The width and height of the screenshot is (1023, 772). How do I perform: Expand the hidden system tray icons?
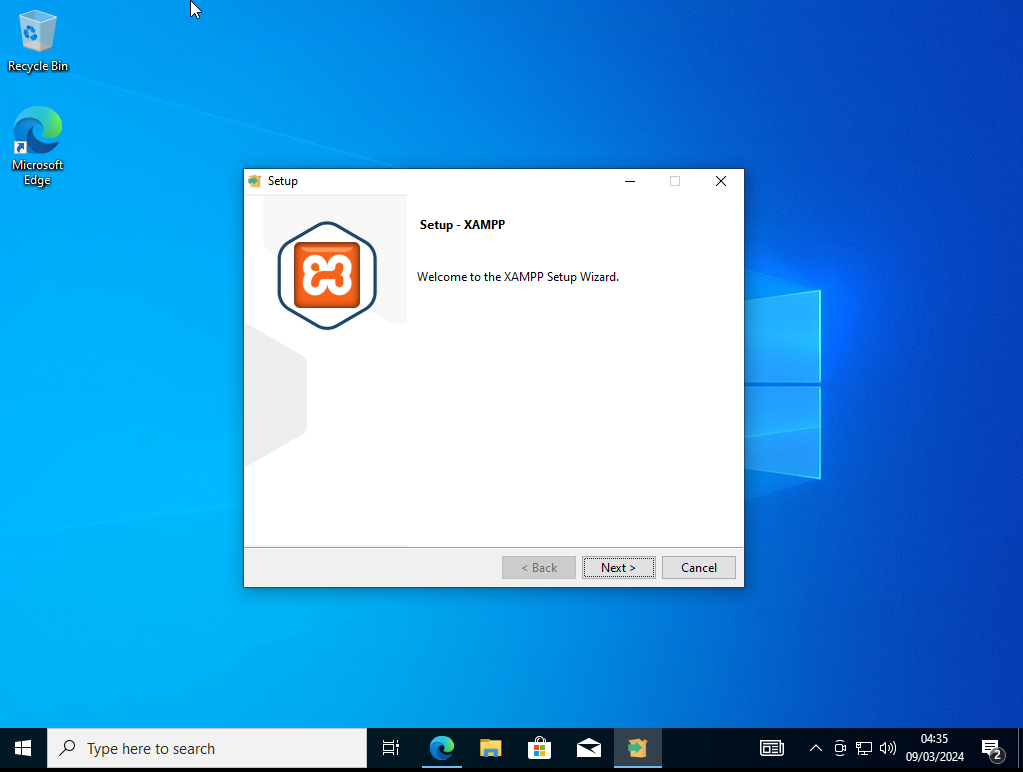click(x=815, y=748)
